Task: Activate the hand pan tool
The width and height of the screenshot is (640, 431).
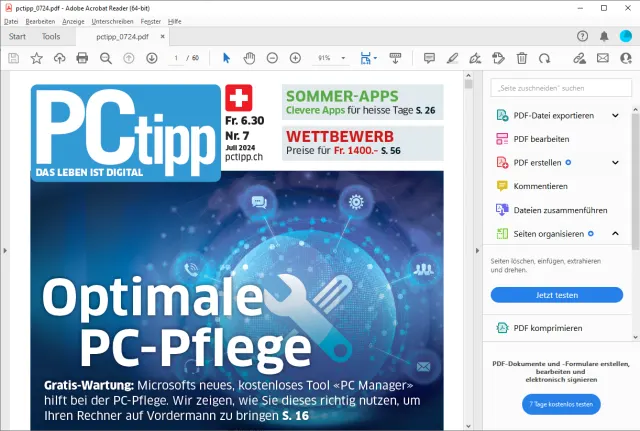Action: pos(249,58)
